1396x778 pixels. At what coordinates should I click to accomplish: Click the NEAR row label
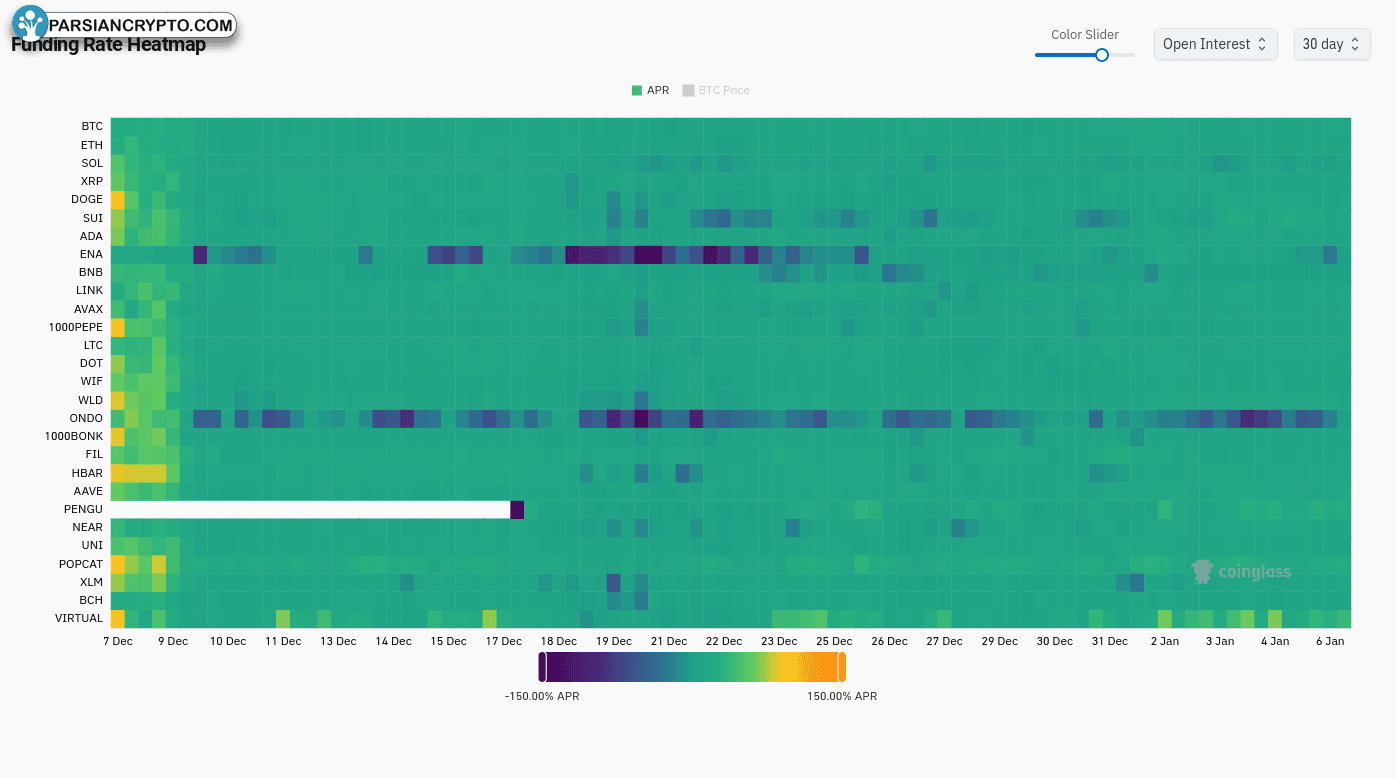click(88, 527)
